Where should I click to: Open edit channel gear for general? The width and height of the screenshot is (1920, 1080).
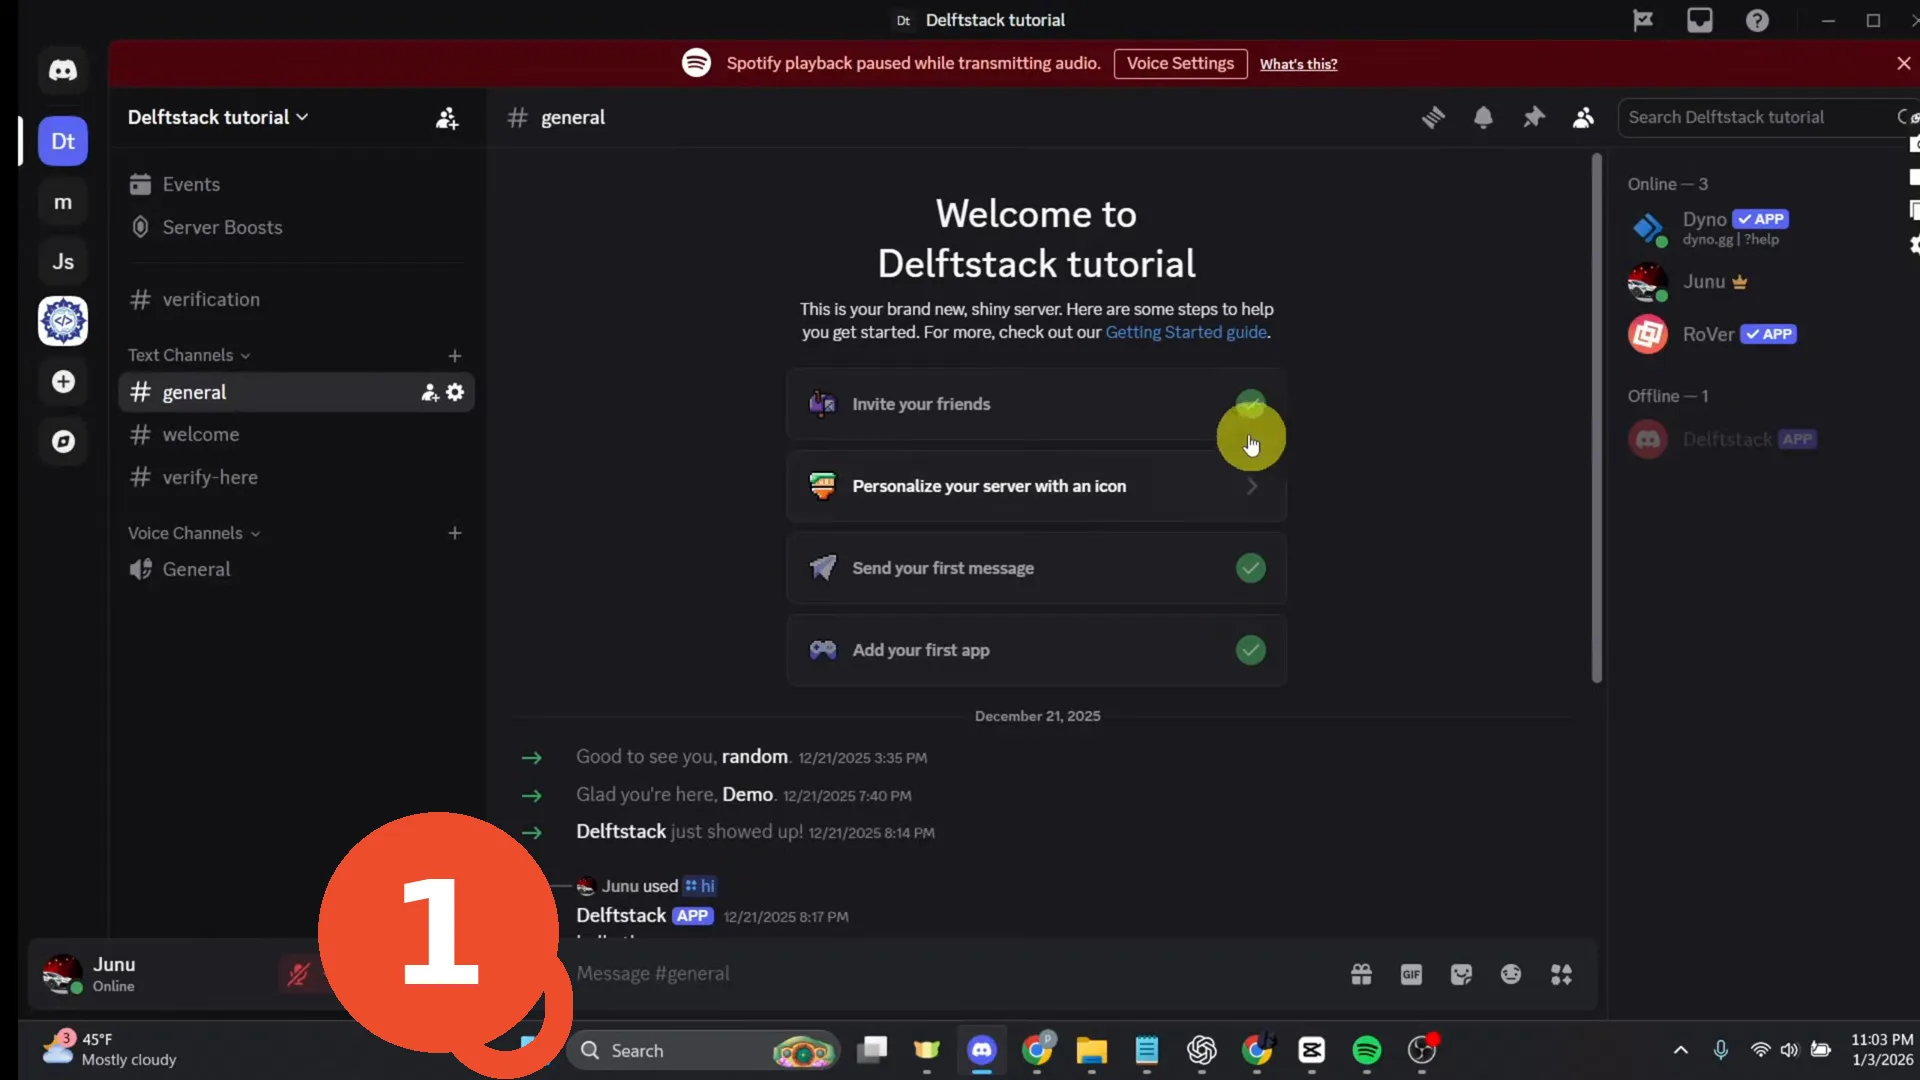[455, 392]
